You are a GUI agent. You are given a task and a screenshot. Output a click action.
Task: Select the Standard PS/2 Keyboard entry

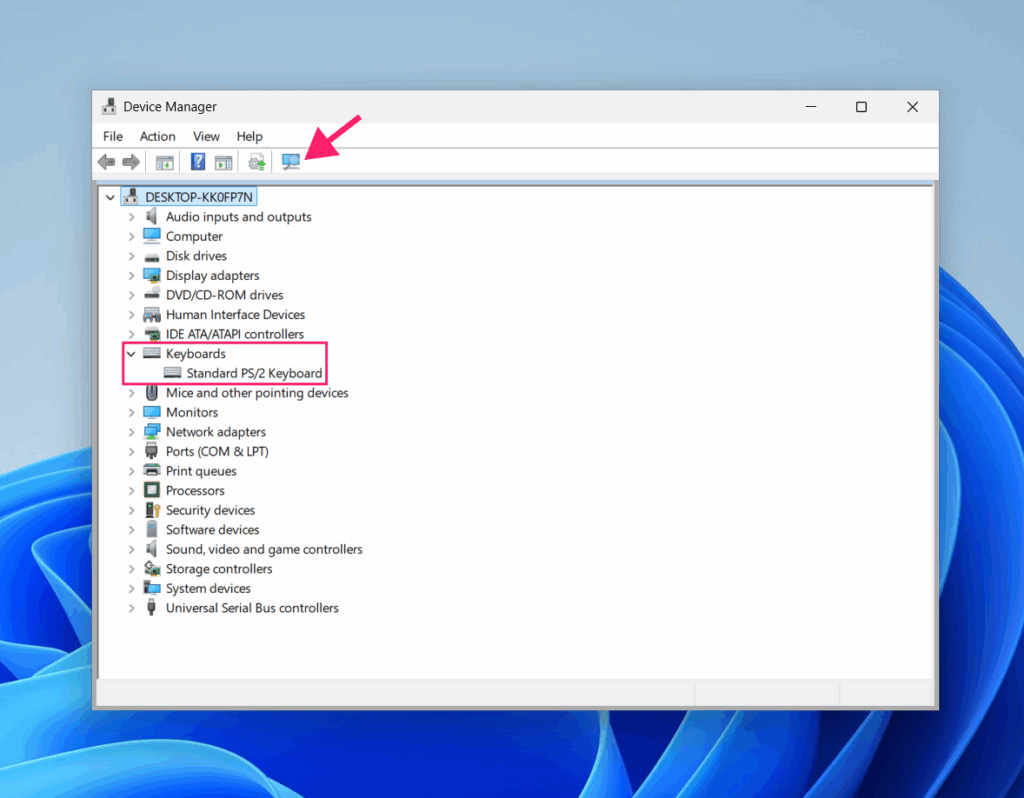254,373
